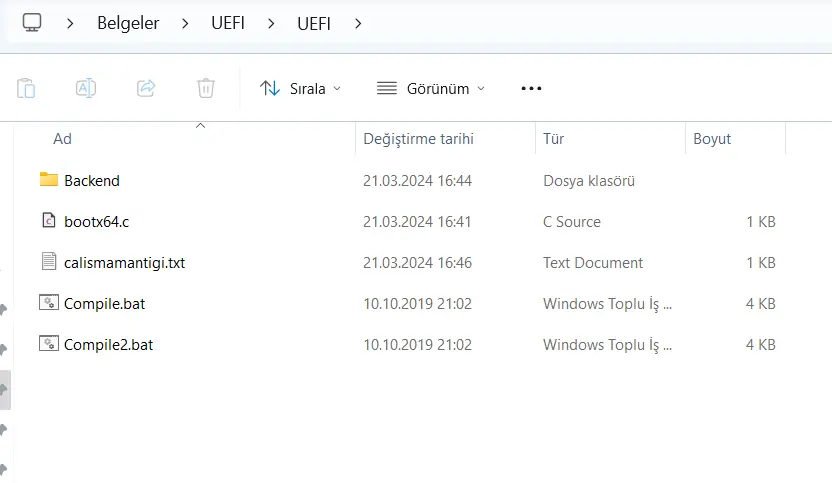Image resolution: width=832 pixels, height=483 pixels.
Task: Click the 4 KB size of Compile2.bat
Action: click(x=761, y=344)
